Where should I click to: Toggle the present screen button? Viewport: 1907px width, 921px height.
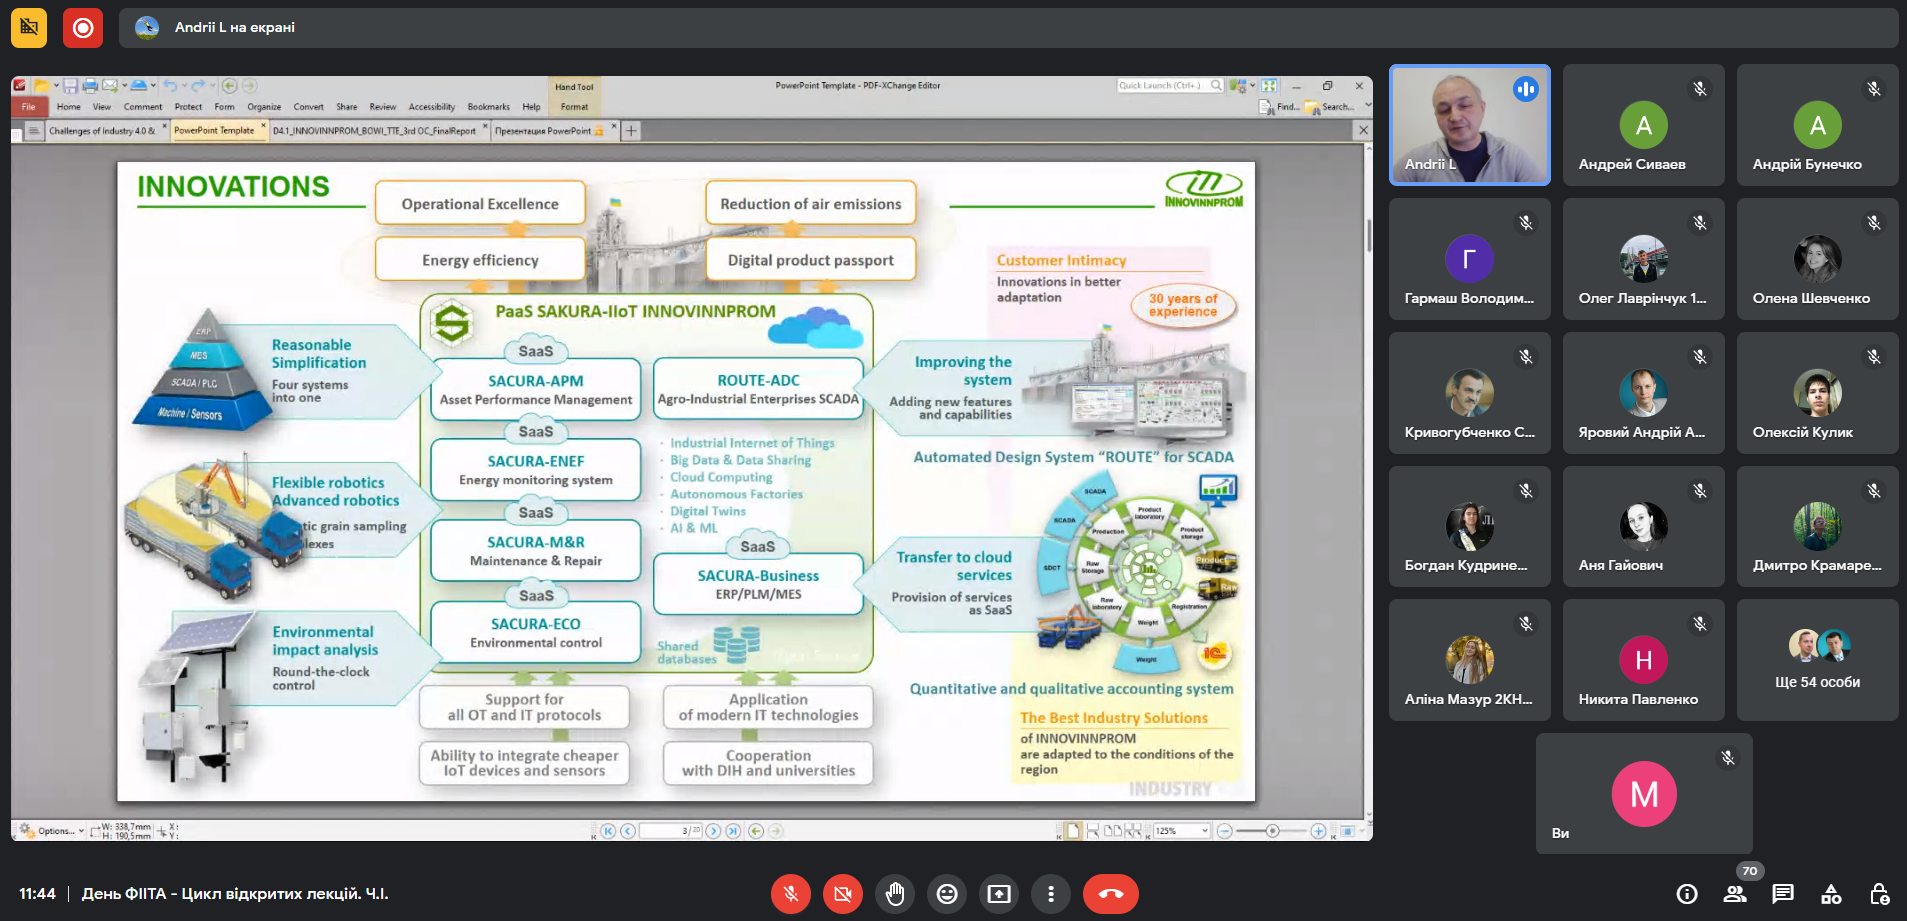(x=999, y=894)
